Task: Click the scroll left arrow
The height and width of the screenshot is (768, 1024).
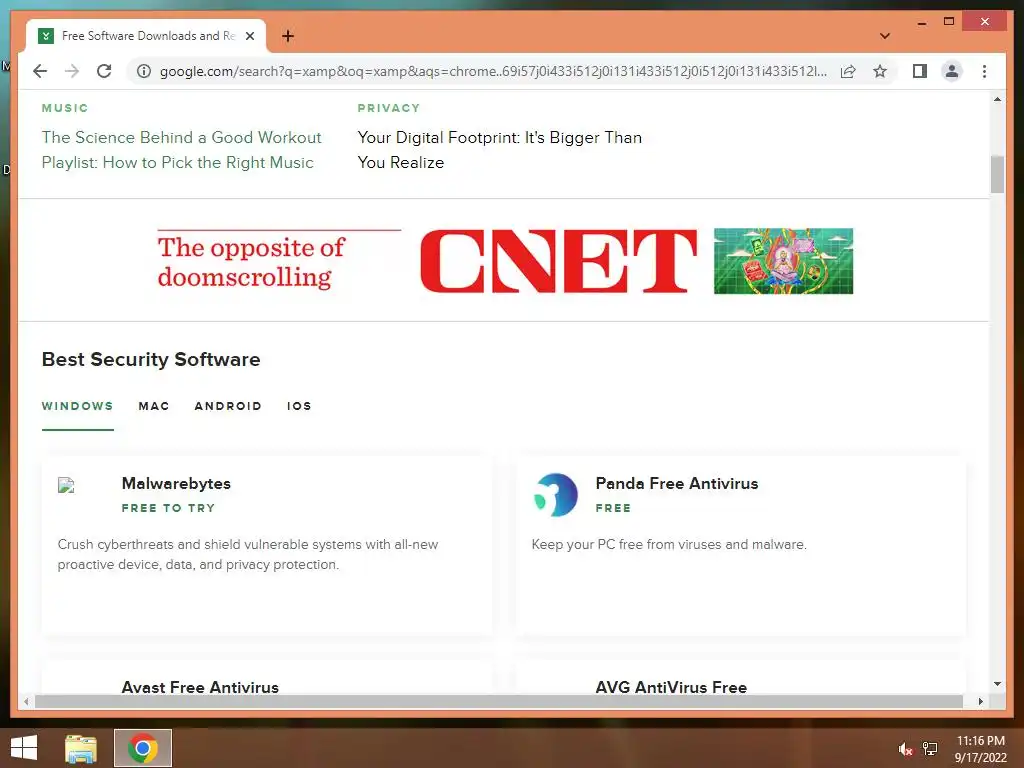Action: (26, 701)
